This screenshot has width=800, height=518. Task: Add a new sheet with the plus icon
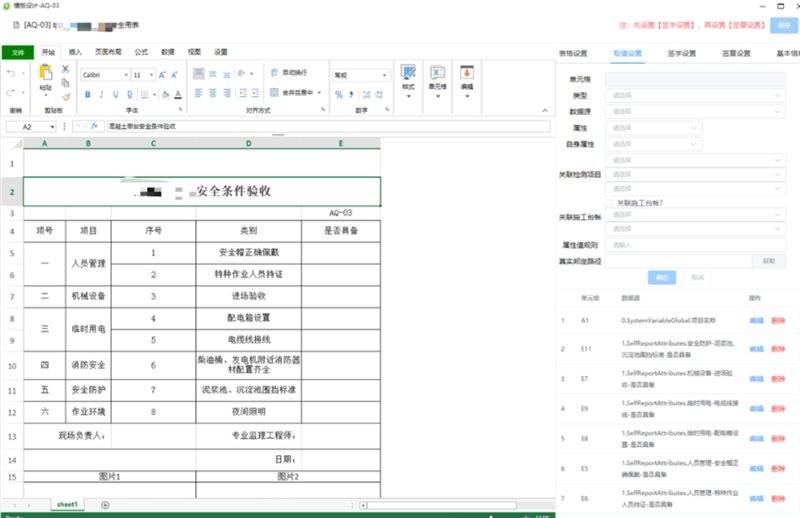click(x=105, y=505)
